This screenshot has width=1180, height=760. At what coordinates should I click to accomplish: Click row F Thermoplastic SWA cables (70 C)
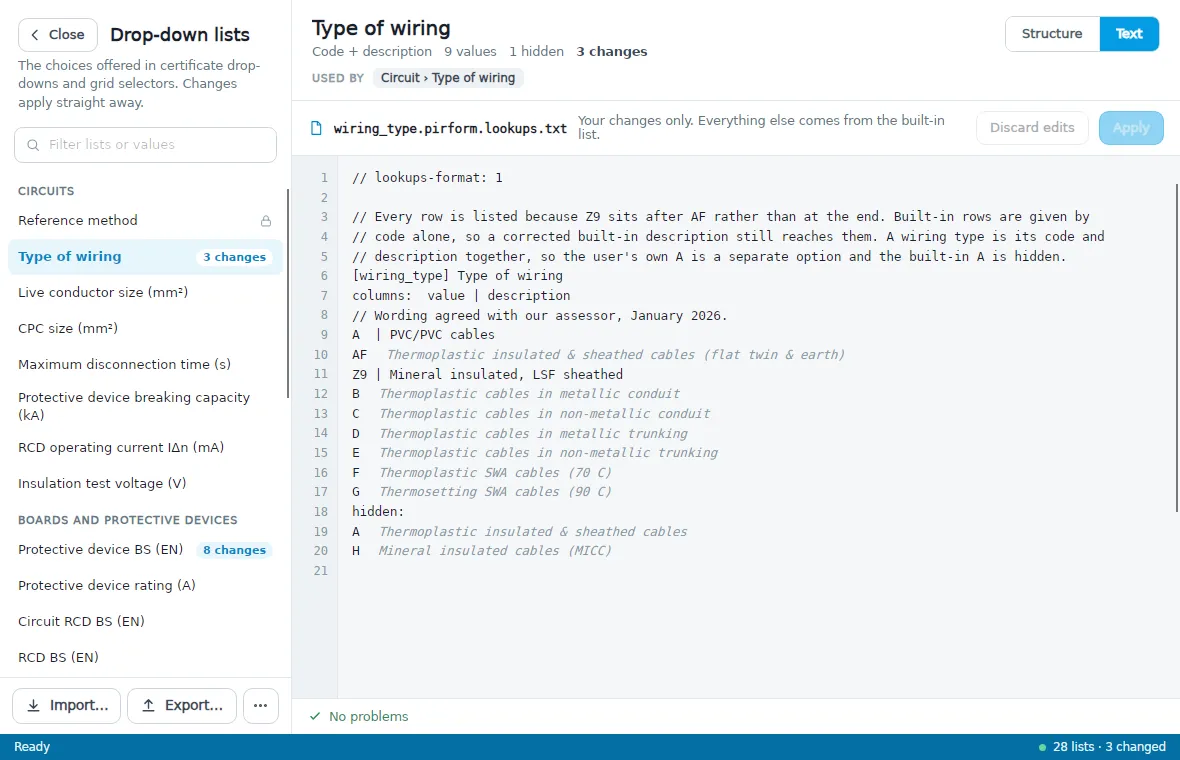[x=482, y=473]
